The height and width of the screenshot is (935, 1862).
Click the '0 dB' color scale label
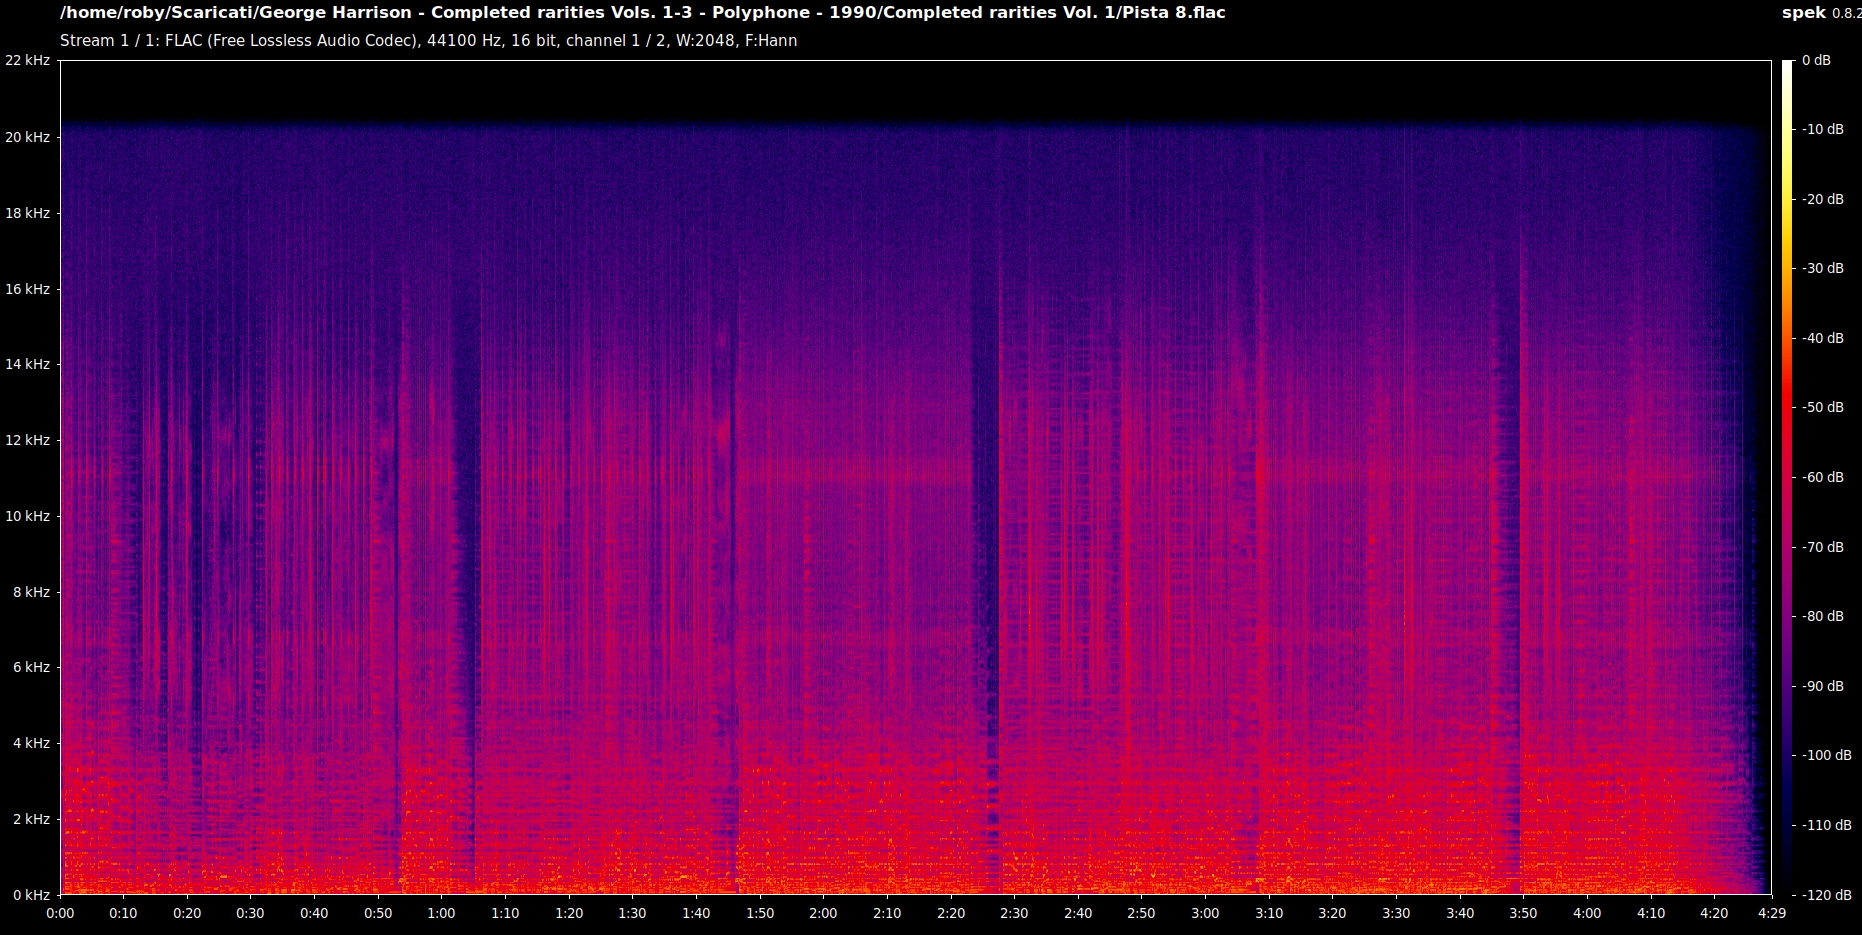click(1816, 60)
